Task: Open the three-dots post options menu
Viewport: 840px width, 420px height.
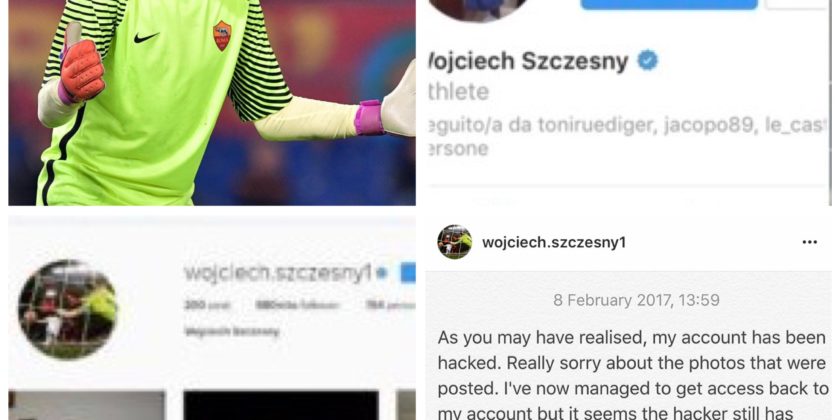Action: click(x=809, y=243)
